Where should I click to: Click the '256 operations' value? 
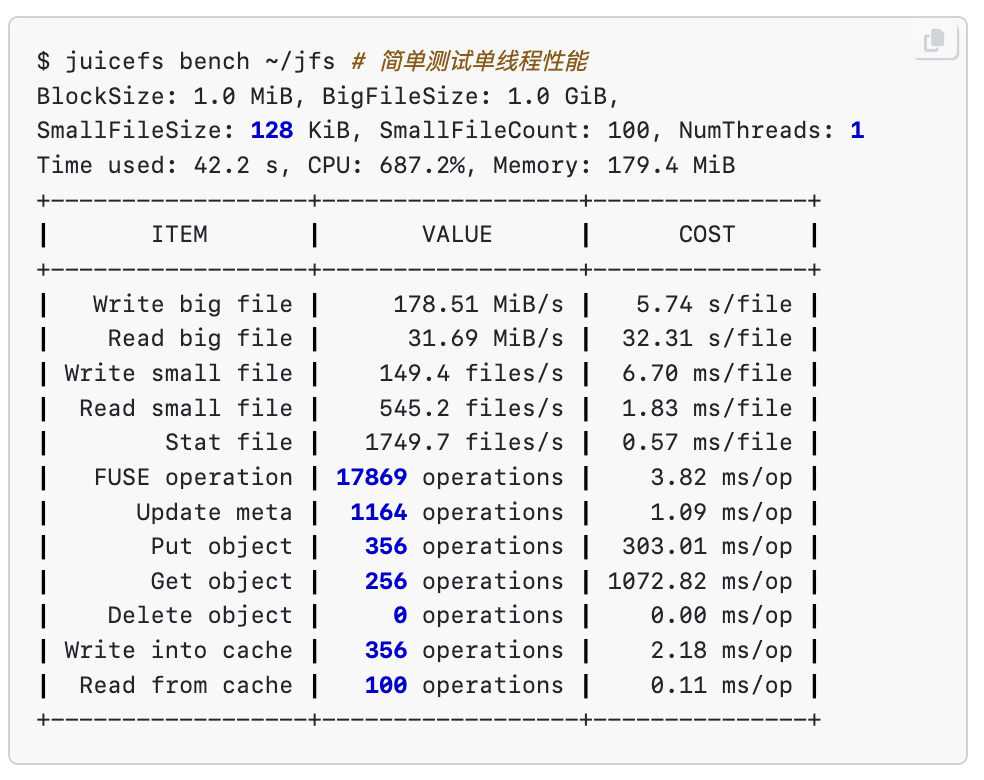point(464,581)
